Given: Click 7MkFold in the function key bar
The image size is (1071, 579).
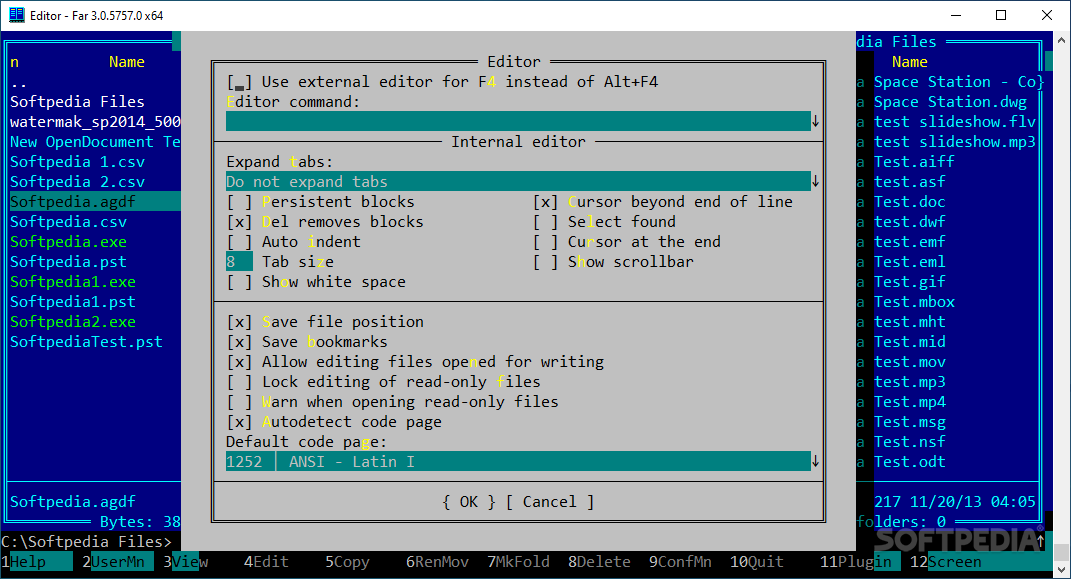Looking at the screenshot, I should (518, 562).
